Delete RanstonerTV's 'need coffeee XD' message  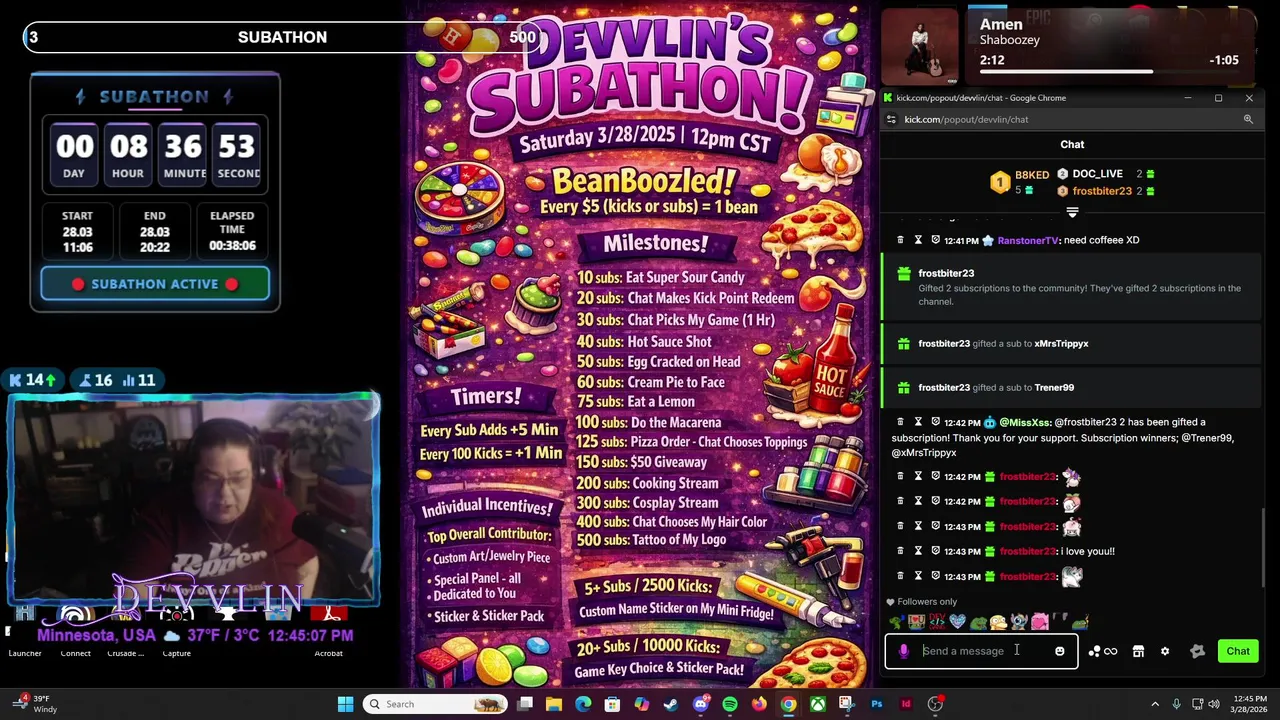(x=900, y=240)
